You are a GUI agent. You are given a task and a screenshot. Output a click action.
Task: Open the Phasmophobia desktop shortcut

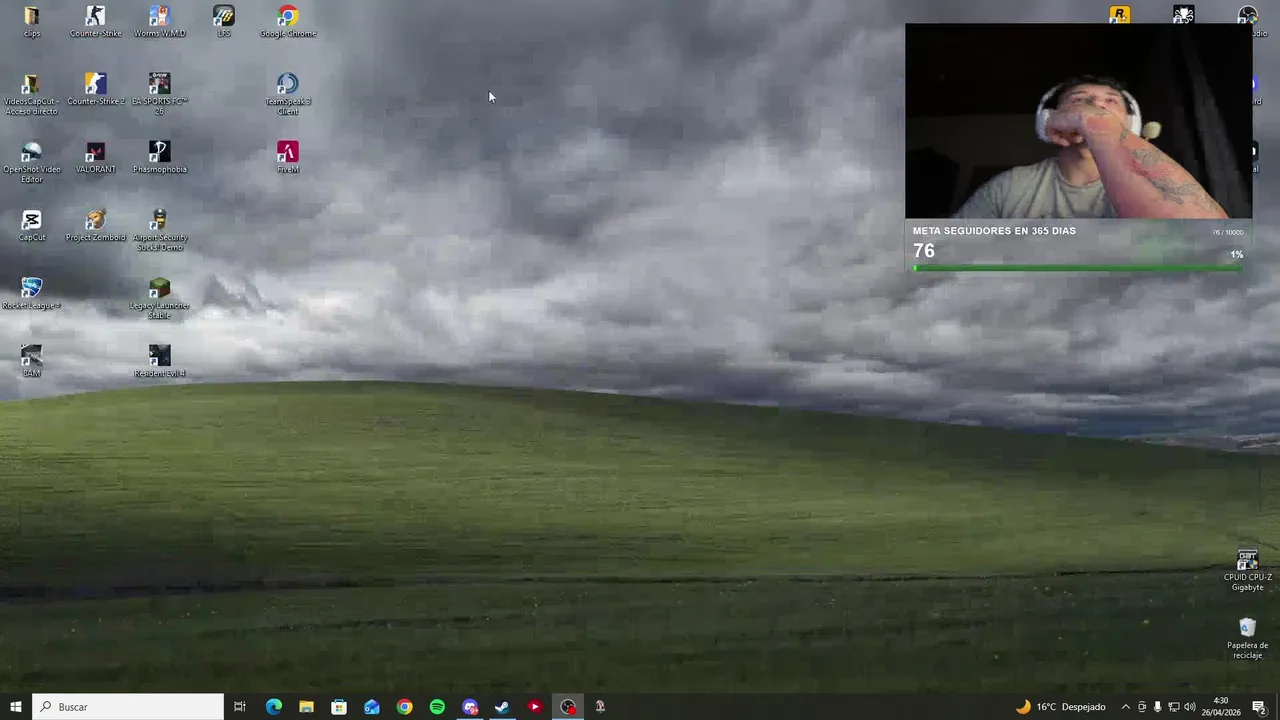pos(159,158)
